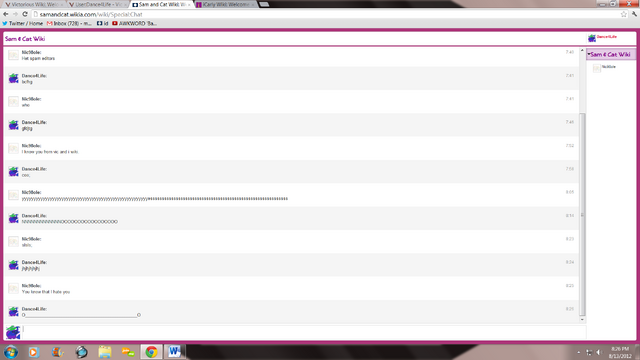Click Nic9ole's long 'yyyyy' message text

(x=155, y=199)
